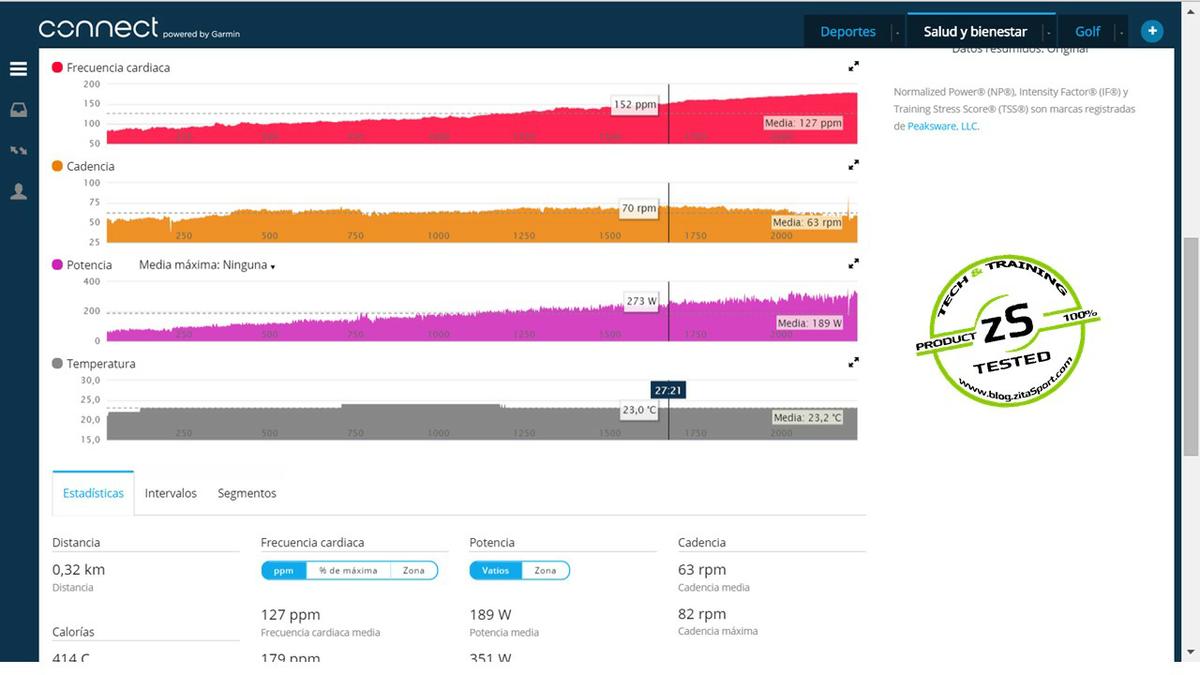
Task: Click the blue plus button in header
Action: tap(1152, 31)
